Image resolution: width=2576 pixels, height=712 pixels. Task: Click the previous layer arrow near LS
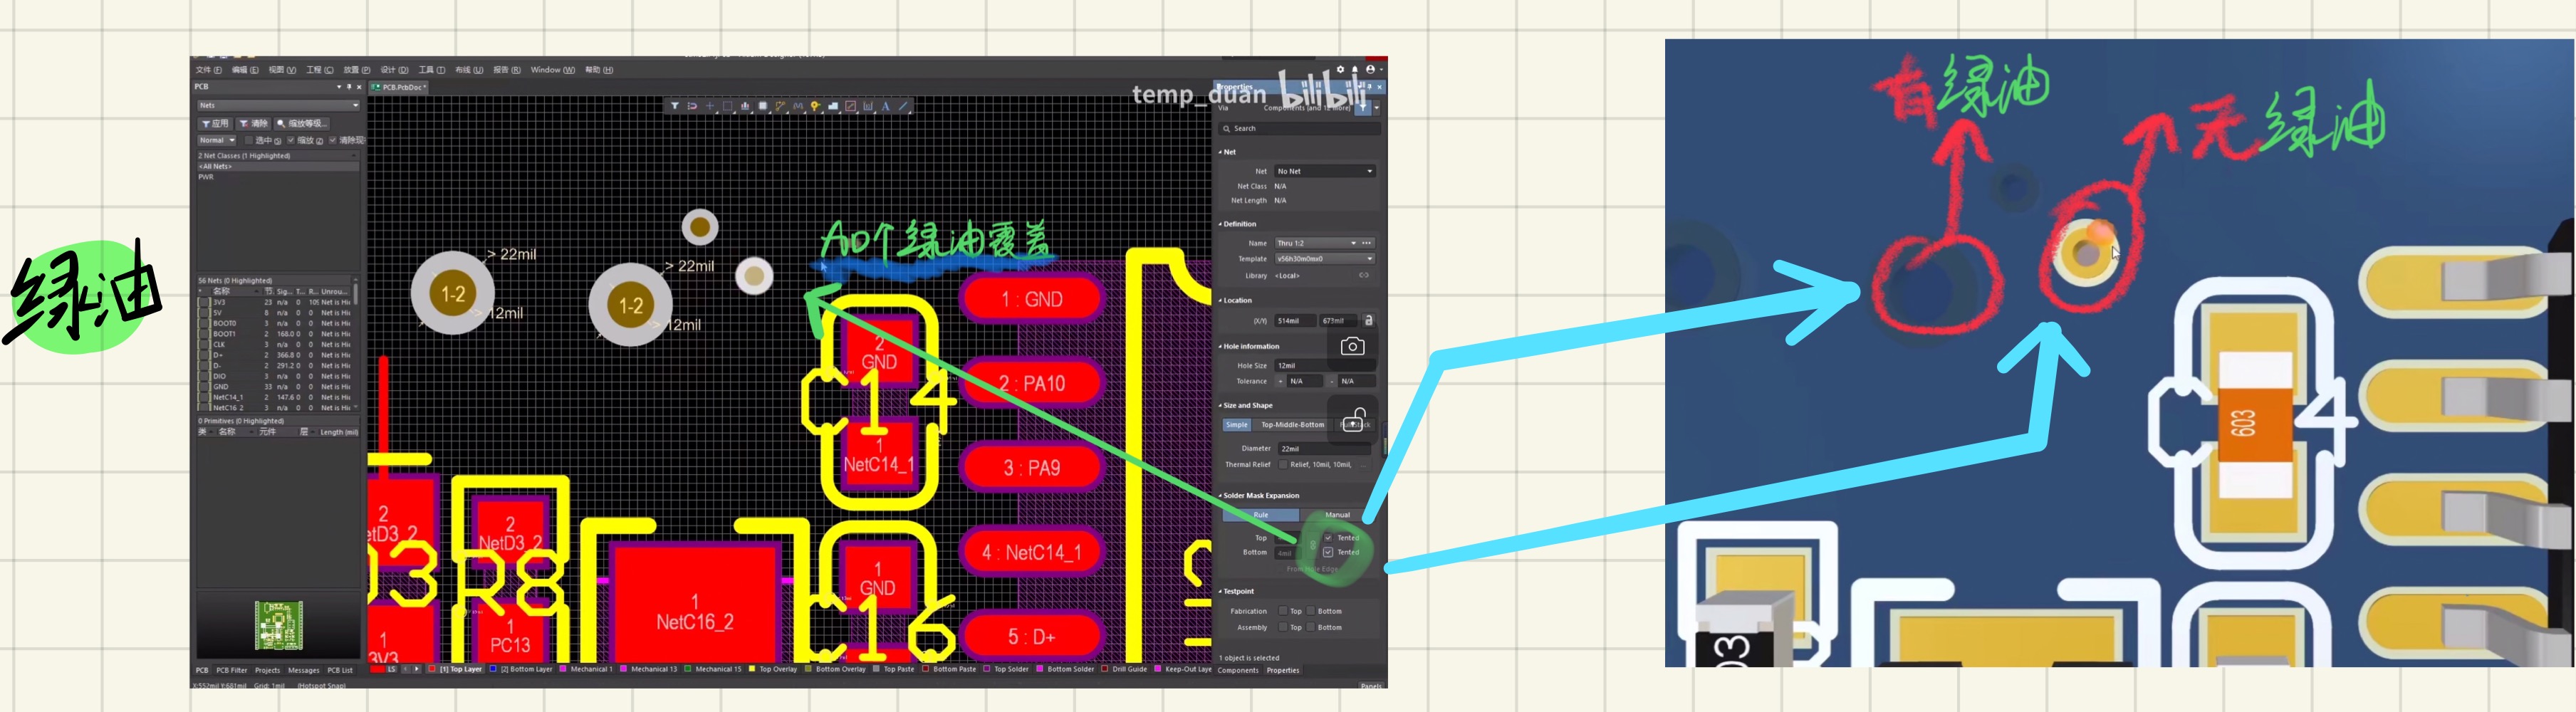click(x=406, y=669)
